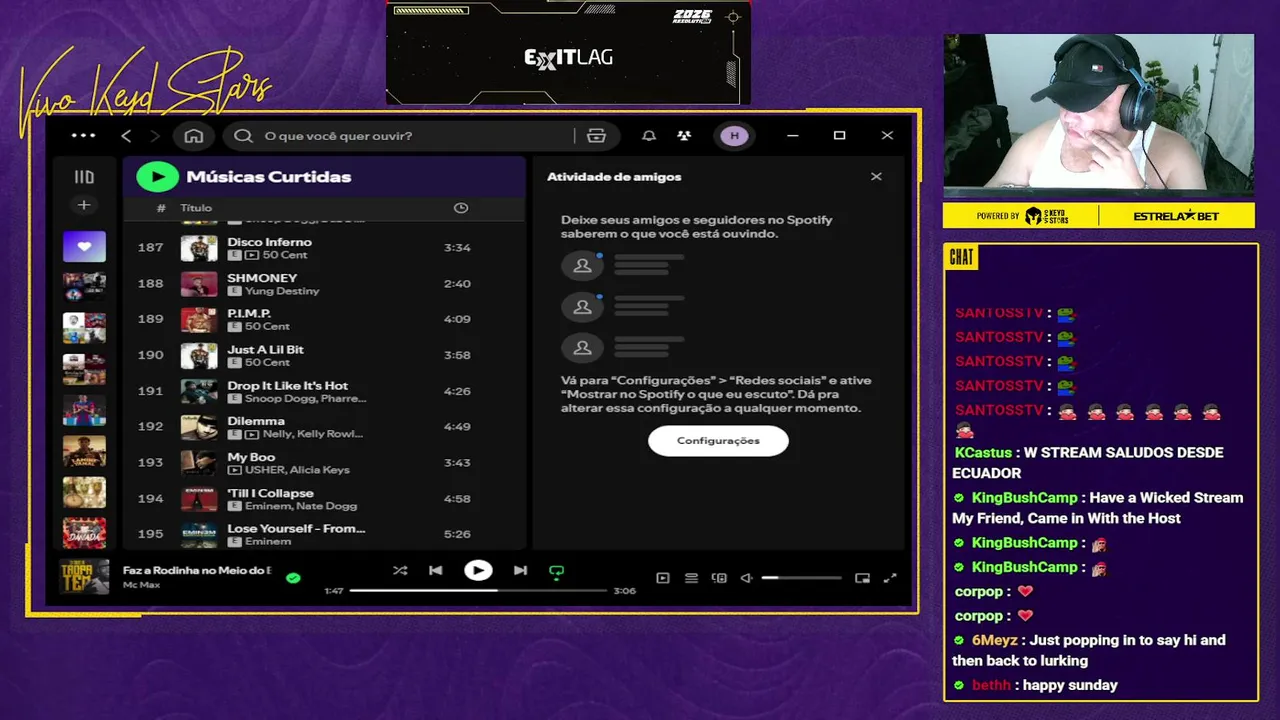
Task: Toggle the Now Playing view icon
Action: (662, 578)
